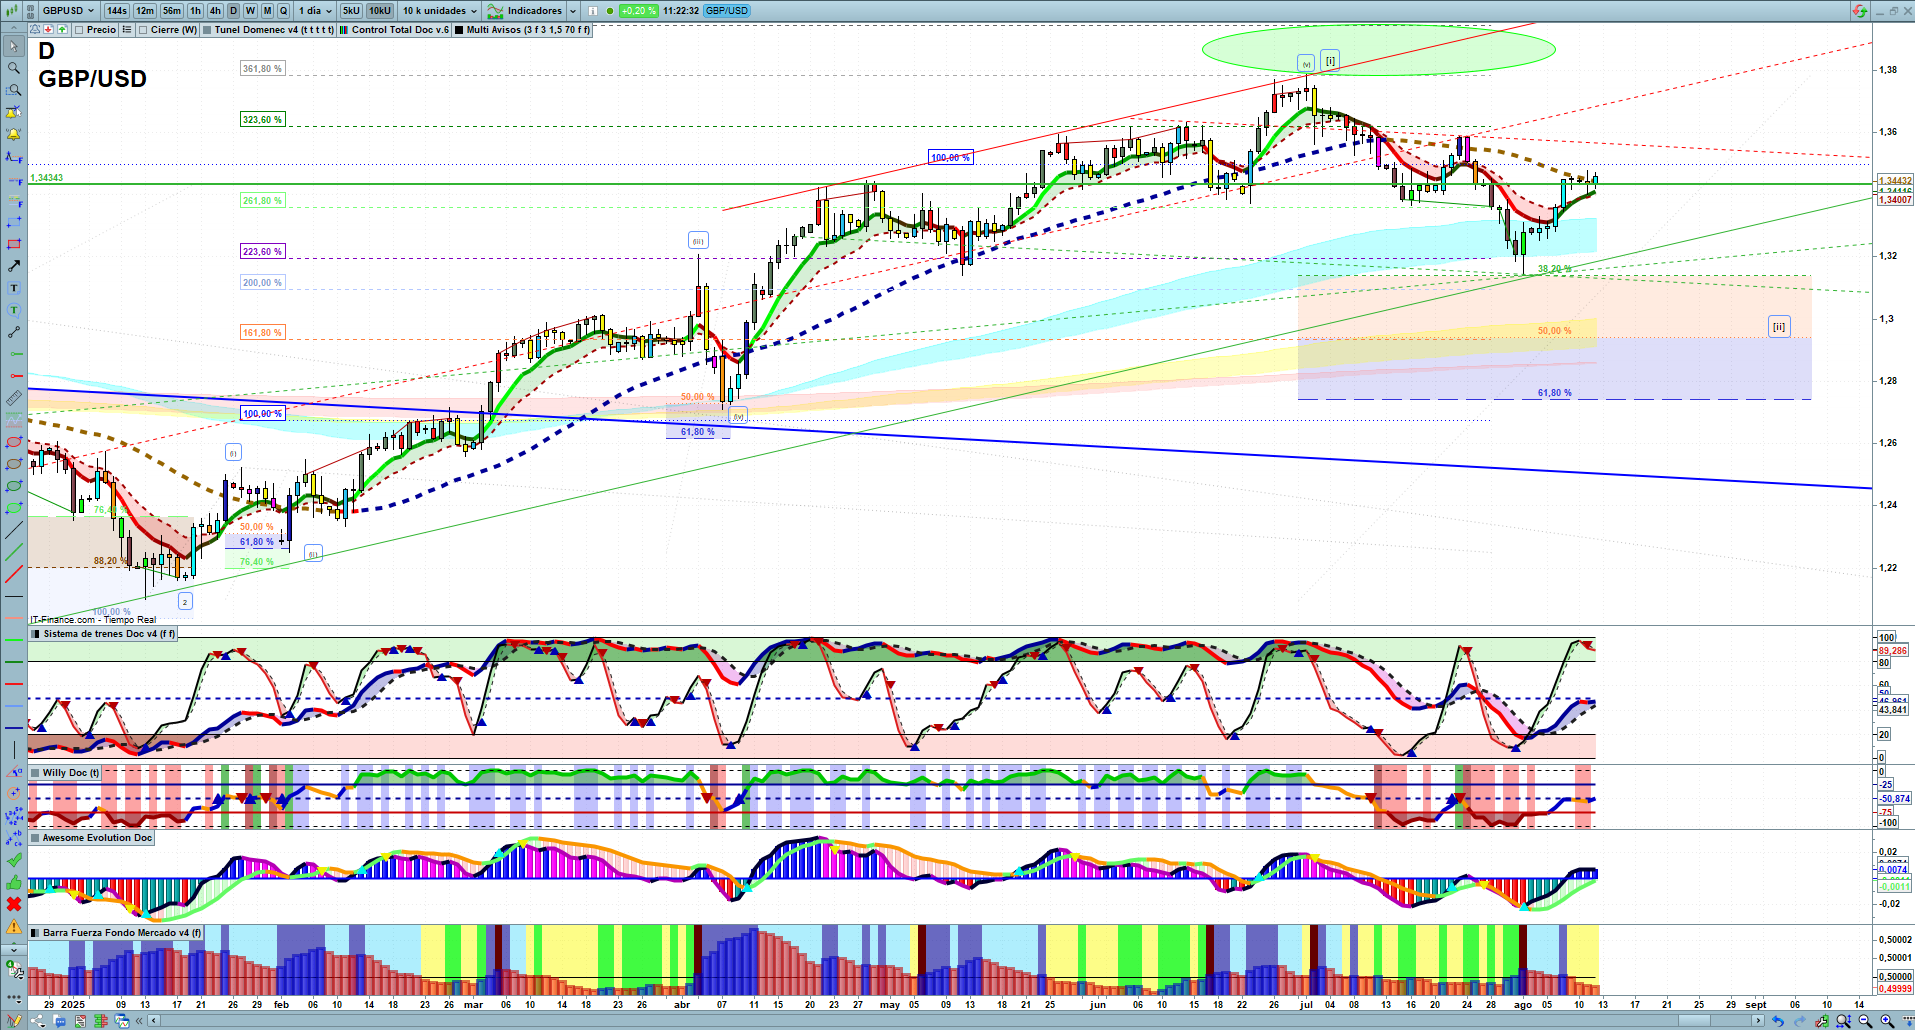Choose the segment line tool

tap(14, 332)
